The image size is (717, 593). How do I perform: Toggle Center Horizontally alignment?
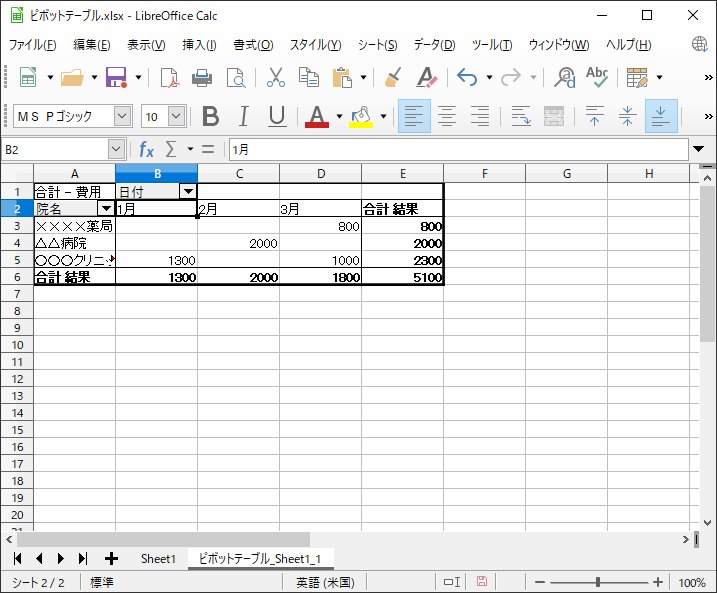click(x=447, y=116)
